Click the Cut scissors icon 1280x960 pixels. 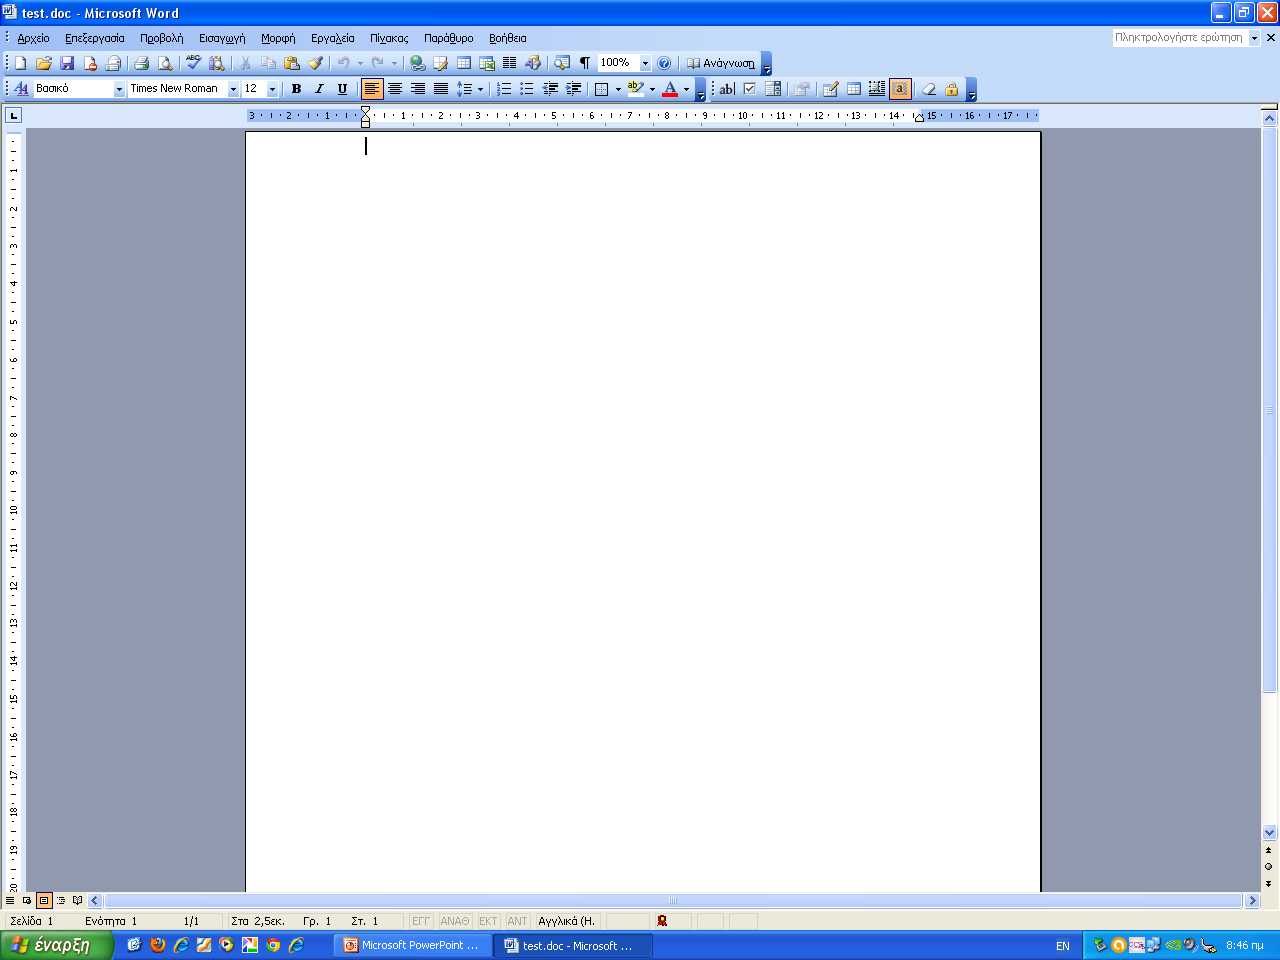245,63
